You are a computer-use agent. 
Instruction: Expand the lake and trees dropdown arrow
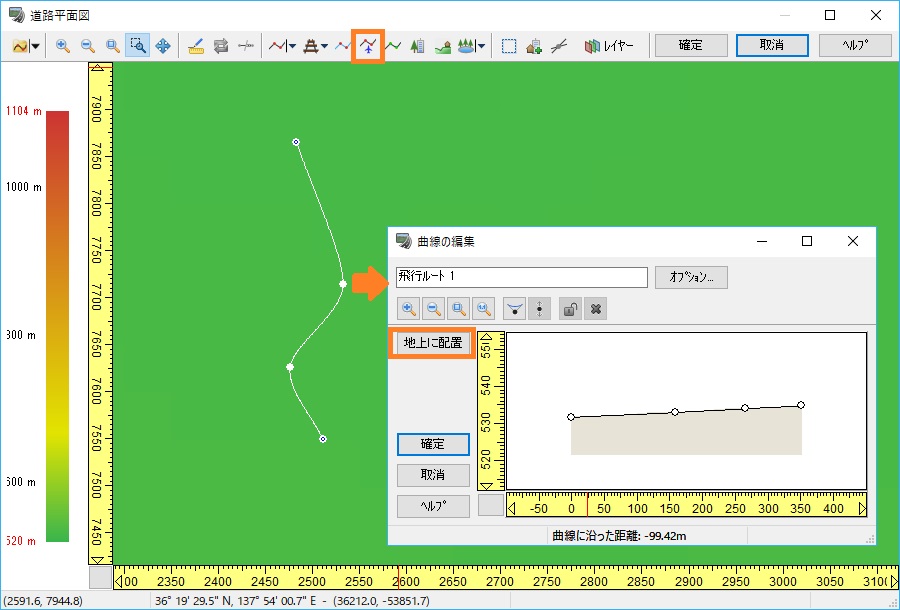point(481,46)
